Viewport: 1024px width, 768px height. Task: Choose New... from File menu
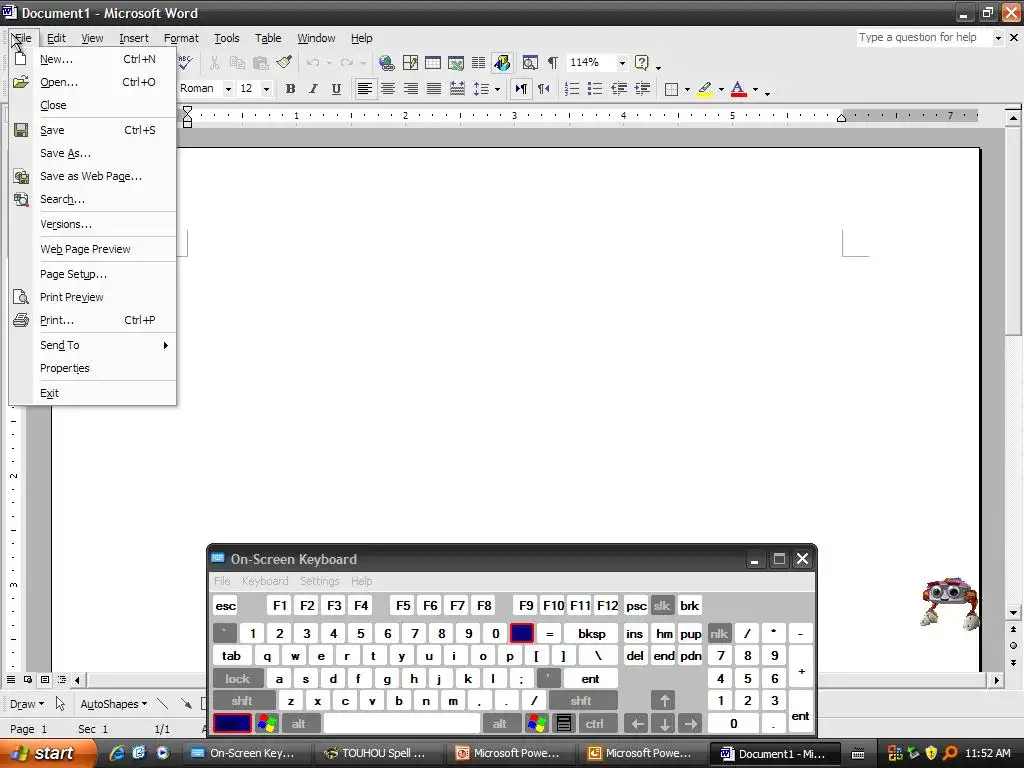tap(93, 59)
